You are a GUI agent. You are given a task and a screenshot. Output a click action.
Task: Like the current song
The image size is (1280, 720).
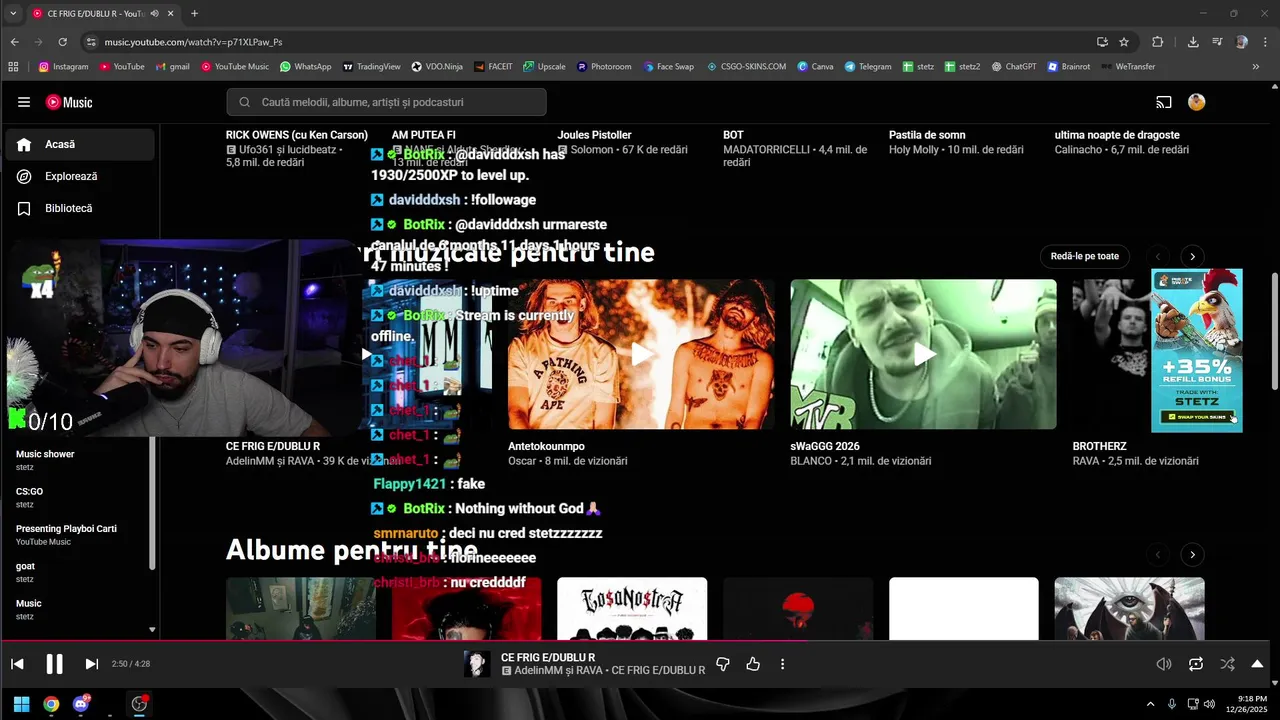(x=753, y=664)
